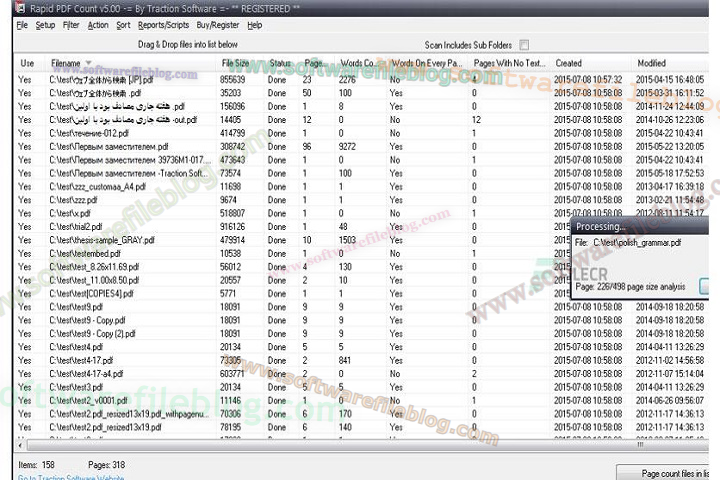
Task: Click modified date 2014-06-26 09:56:07
Action: point(669,401)
